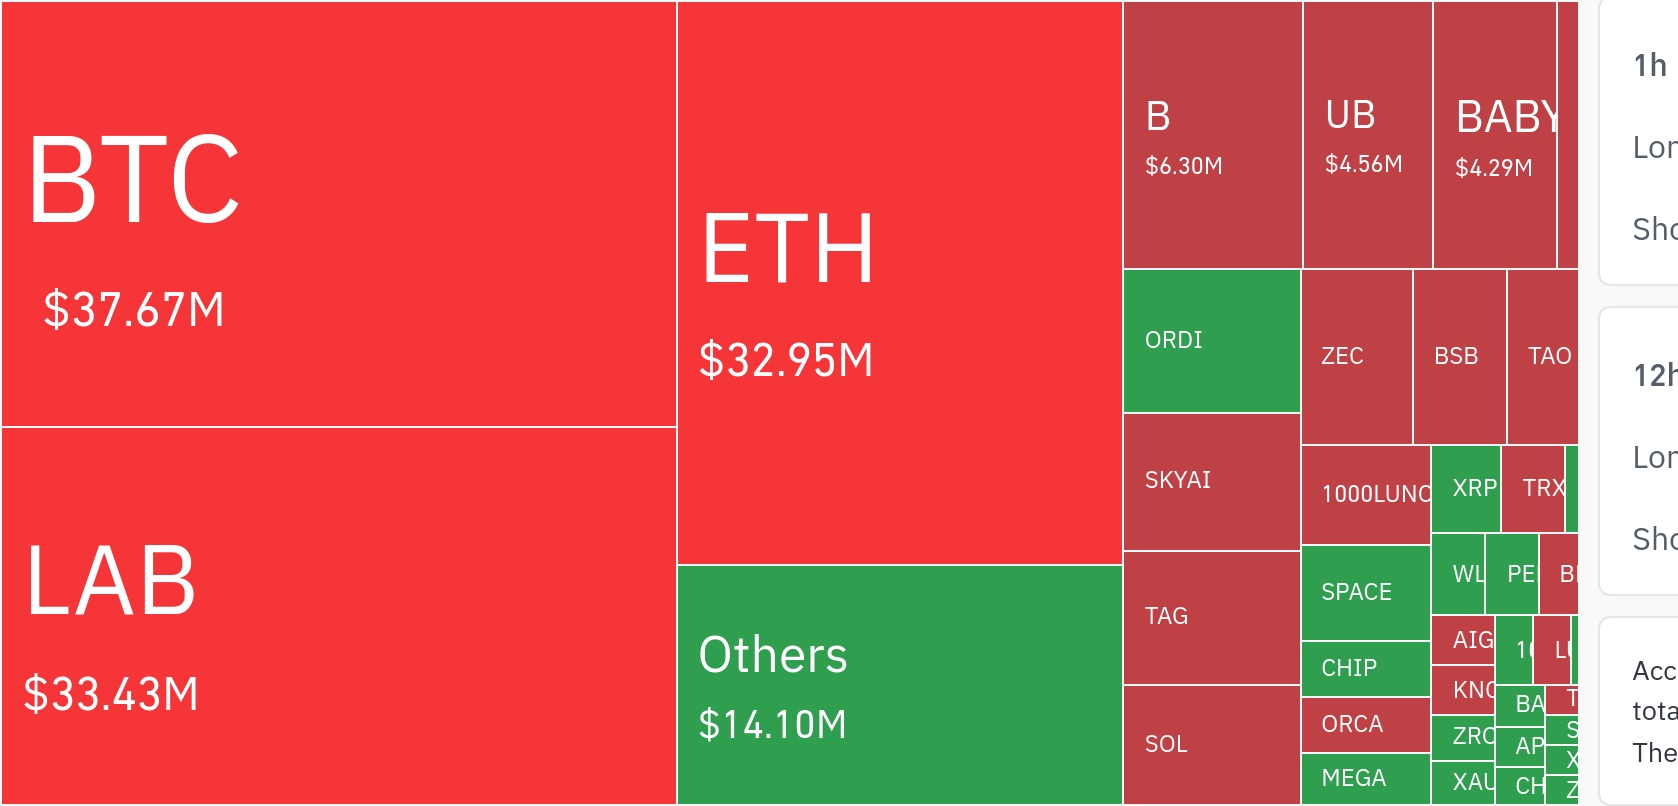
Task: Click the ZEC heatmap tile
Action: pos(1357,357)
